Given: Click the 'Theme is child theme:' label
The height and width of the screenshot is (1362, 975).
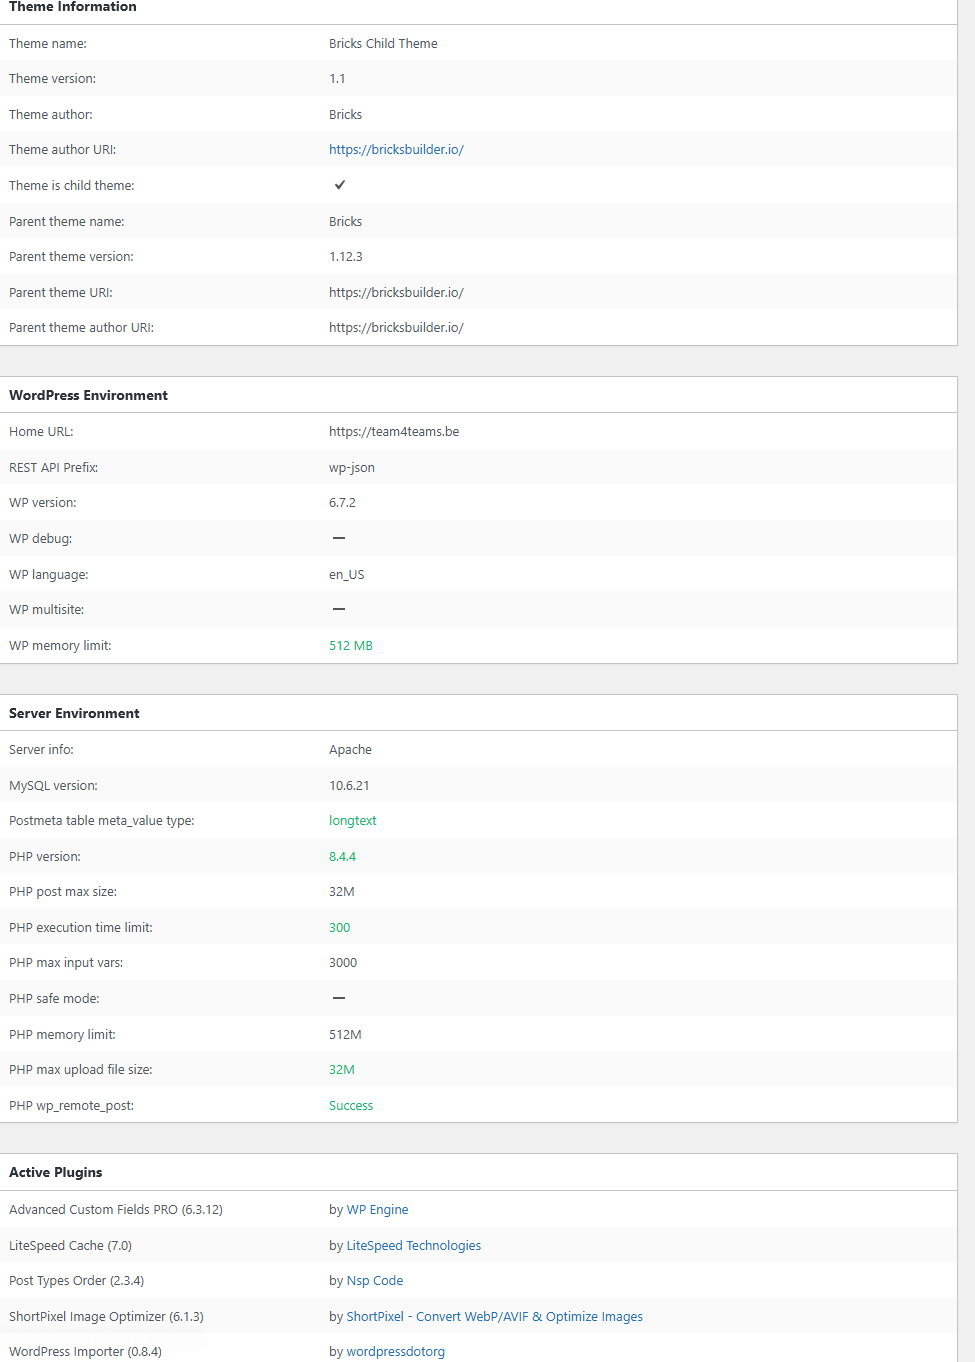Looking at the screenshot, I should [72, 186].
